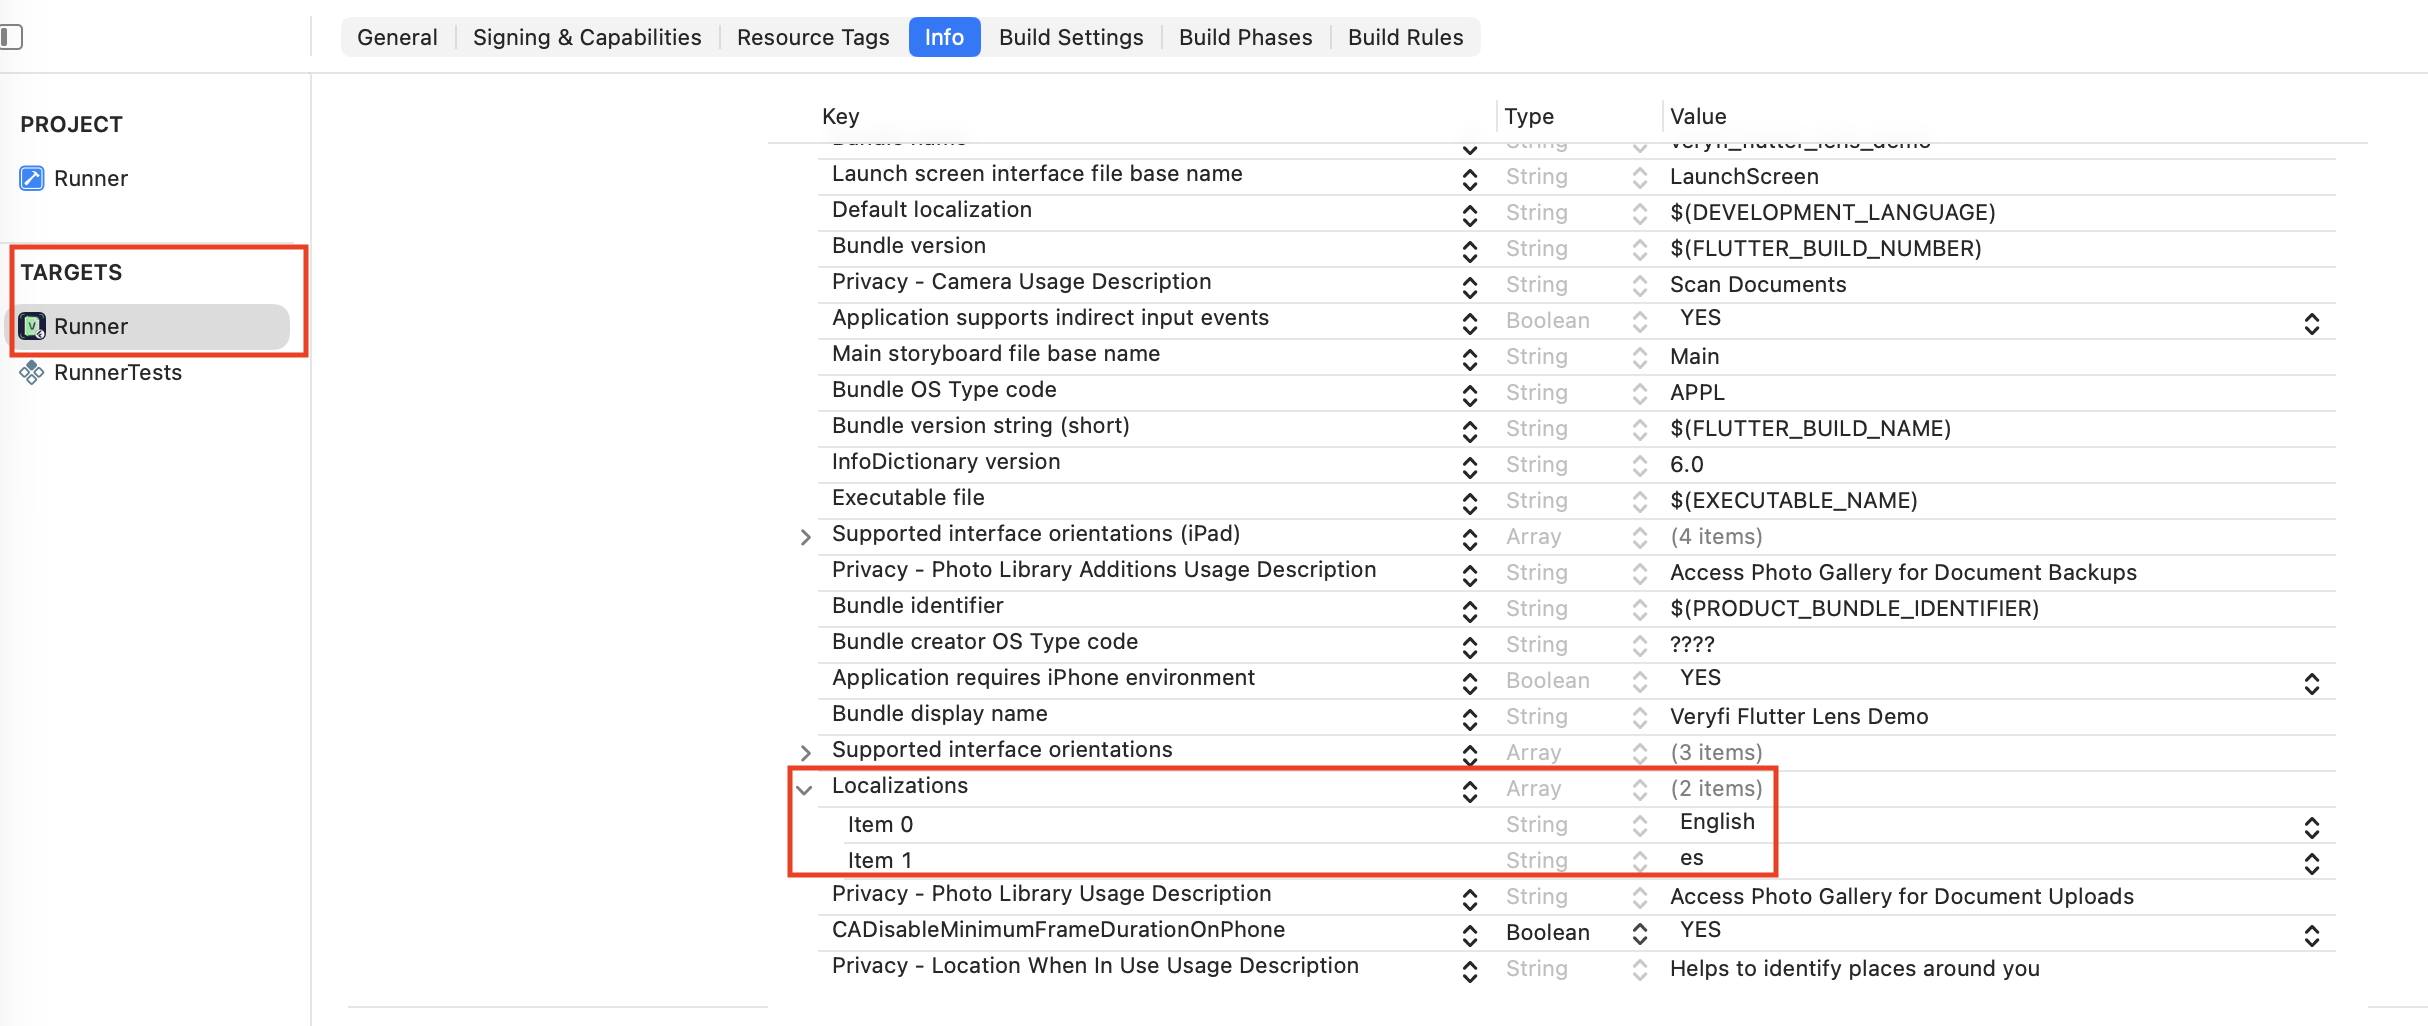Open the es value dropdown for Item 1
Screen dimensions: 2428x1026
coord(2312,863)
